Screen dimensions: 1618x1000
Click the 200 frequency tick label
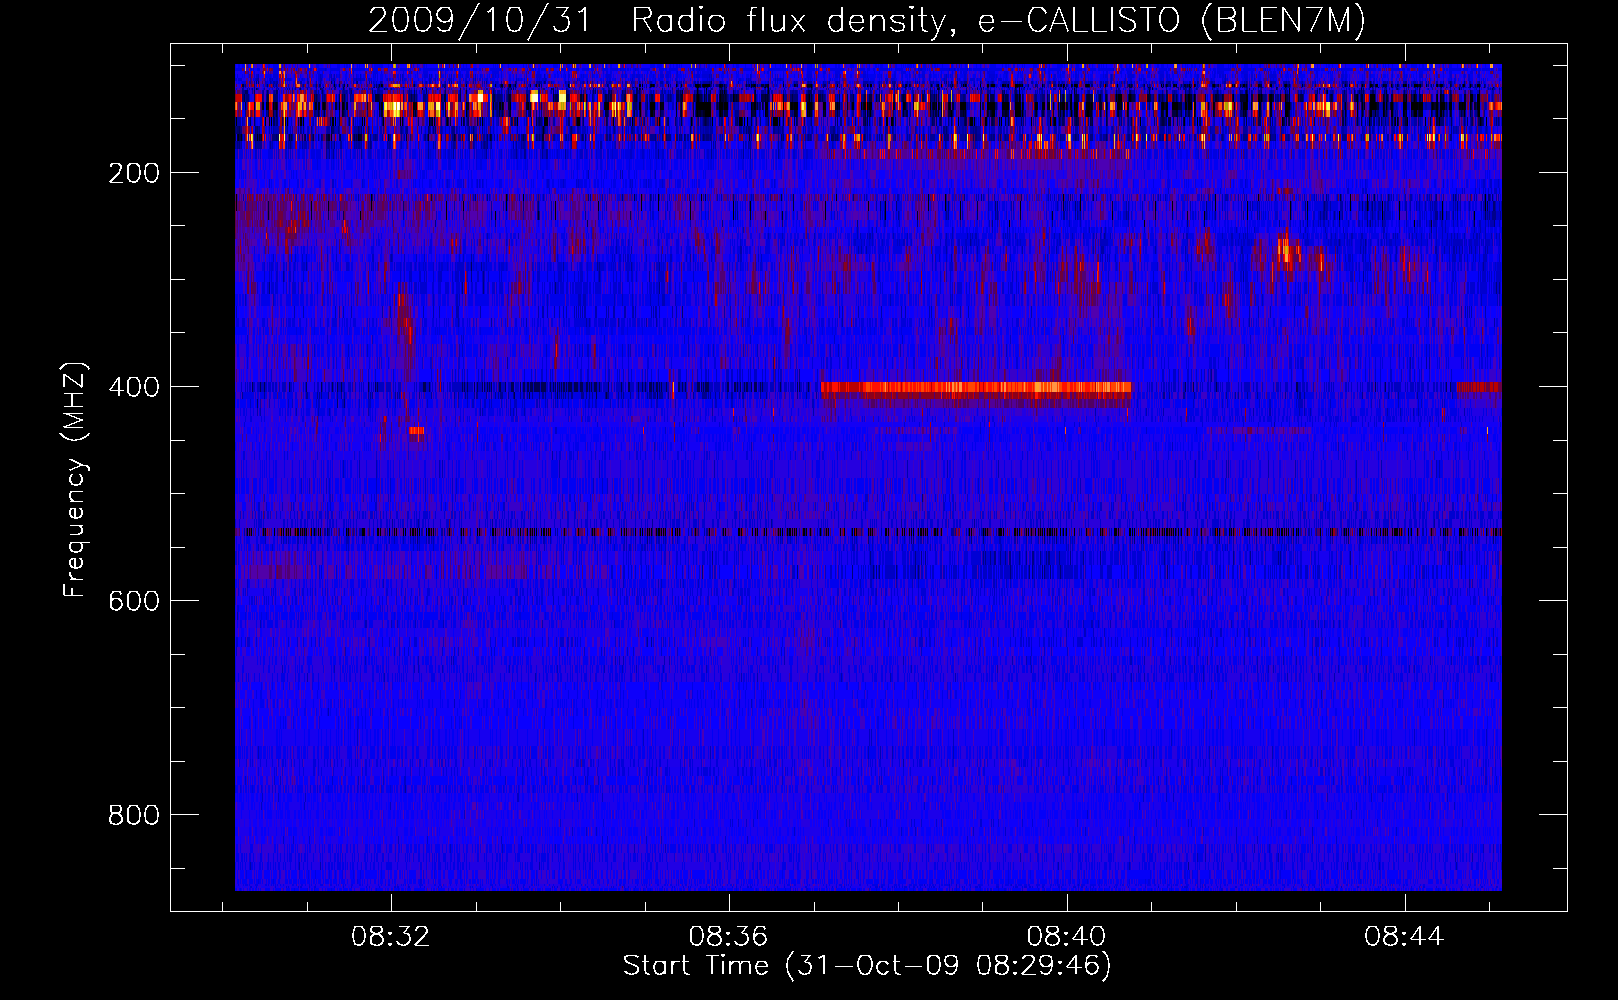(134, 173)
